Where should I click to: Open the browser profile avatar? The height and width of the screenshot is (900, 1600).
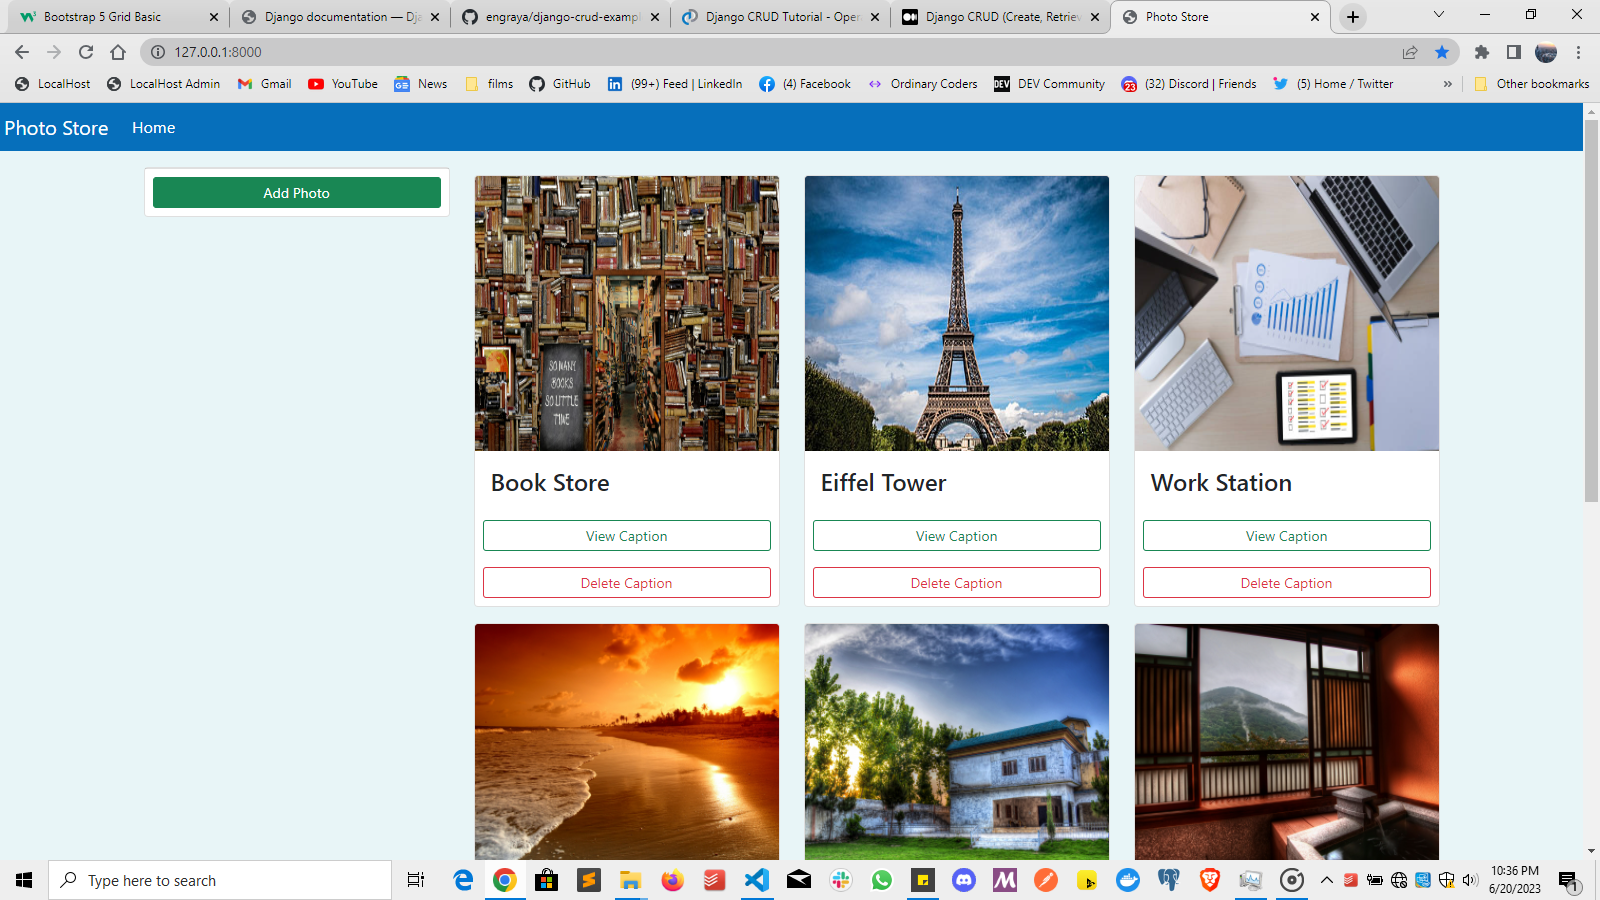(x=1547, y=51)
